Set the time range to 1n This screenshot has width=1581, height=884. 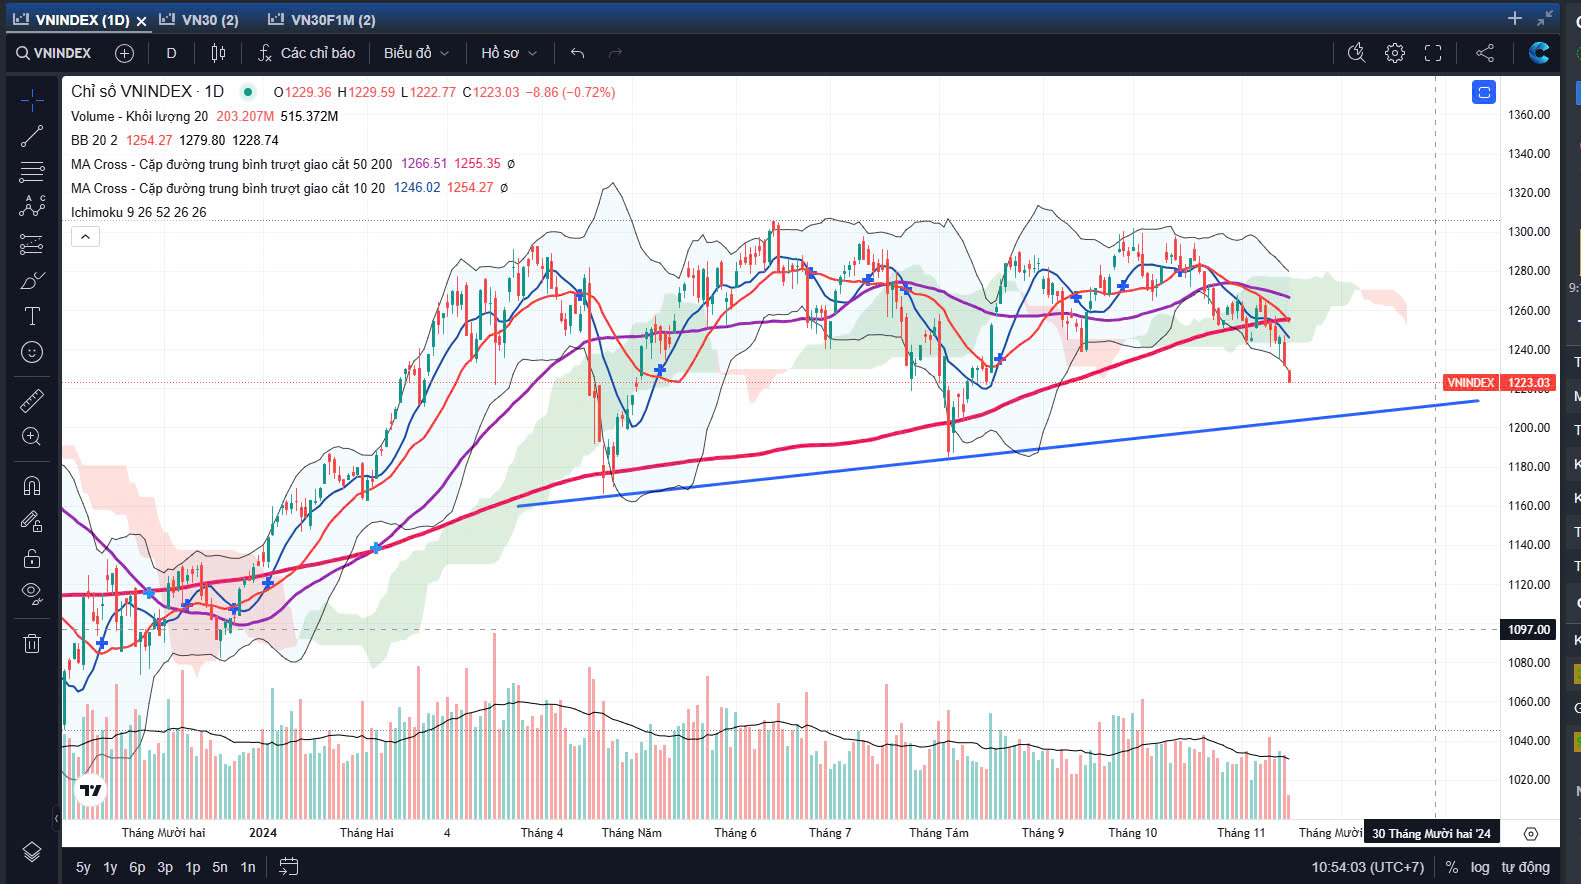tap(248, 867)
